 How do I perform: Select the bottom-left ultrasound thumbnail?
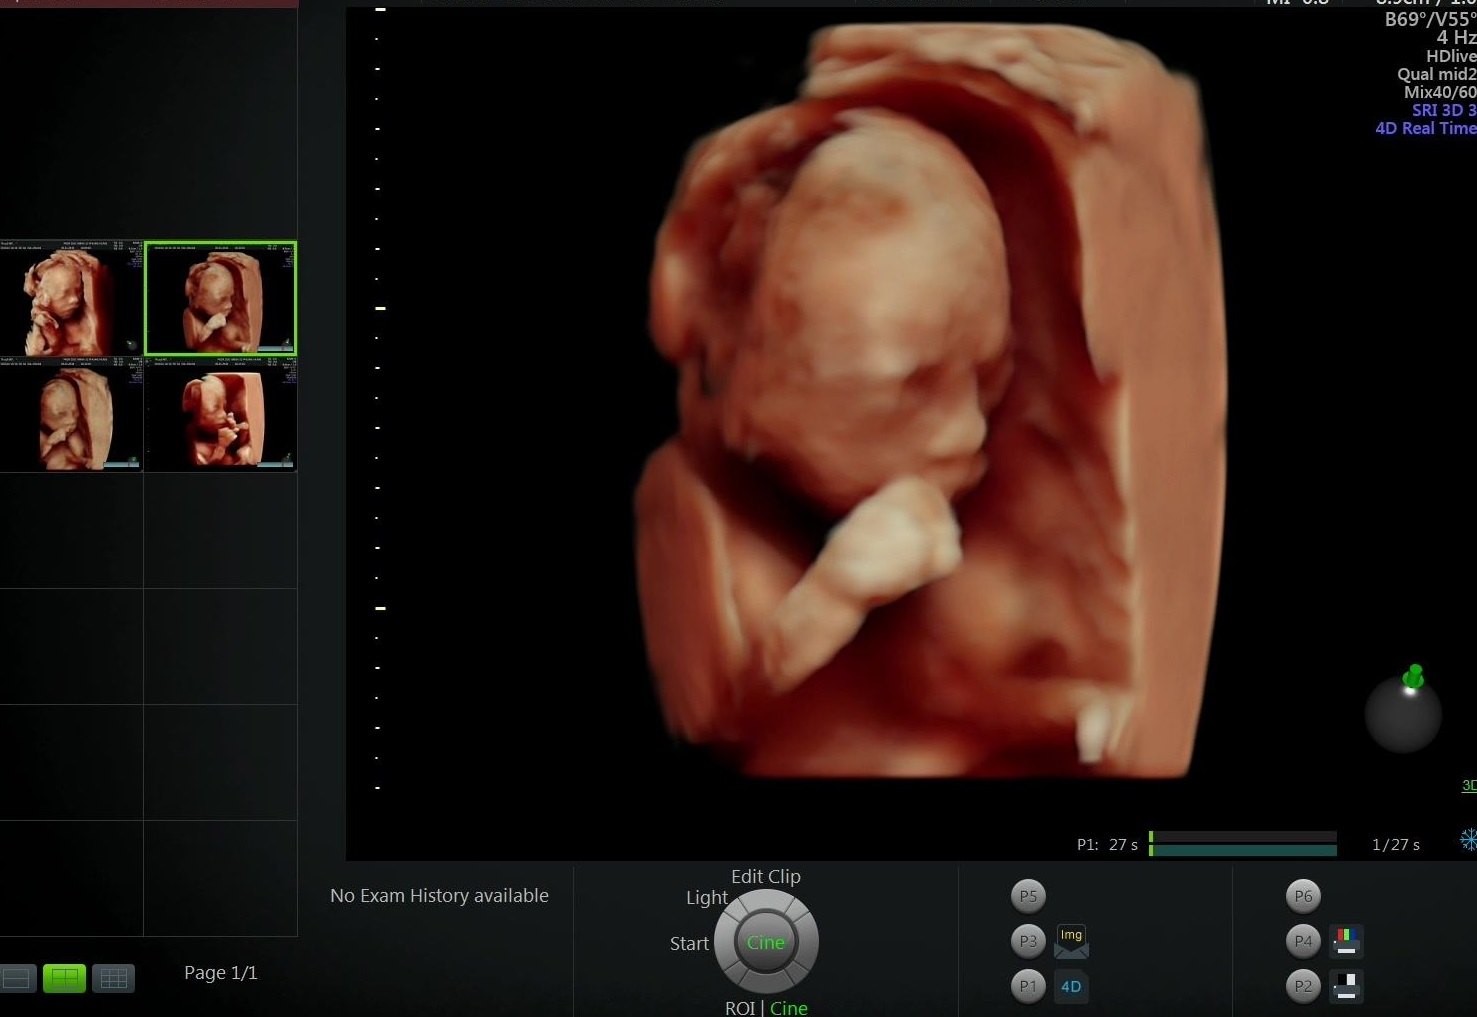pos(72,414)
